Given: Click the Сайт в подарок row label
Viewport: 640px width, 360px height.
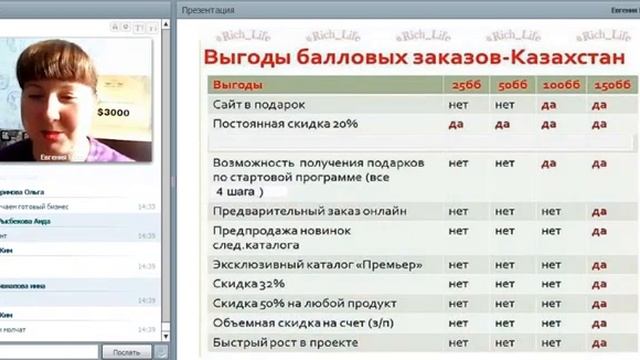Looking at the screenshot, I should (x=259, y=105).
